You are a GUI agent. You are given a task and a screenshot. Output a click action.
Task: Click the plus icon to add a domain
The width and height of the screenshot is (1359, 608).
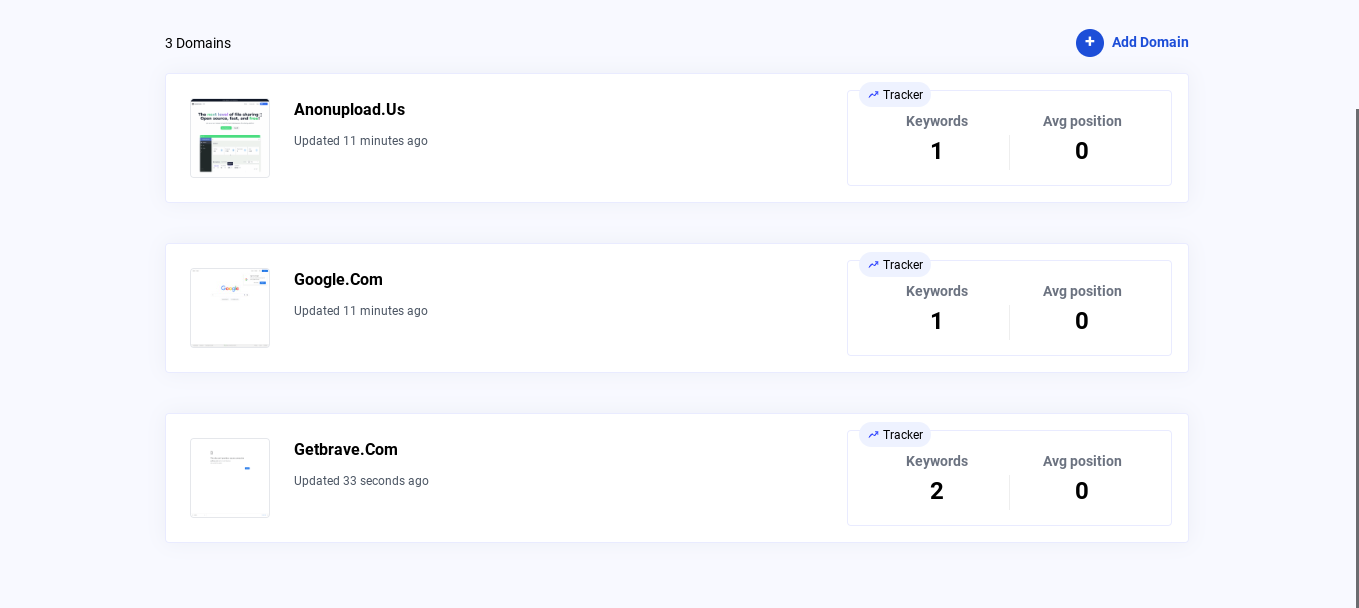coord(1090,43)
